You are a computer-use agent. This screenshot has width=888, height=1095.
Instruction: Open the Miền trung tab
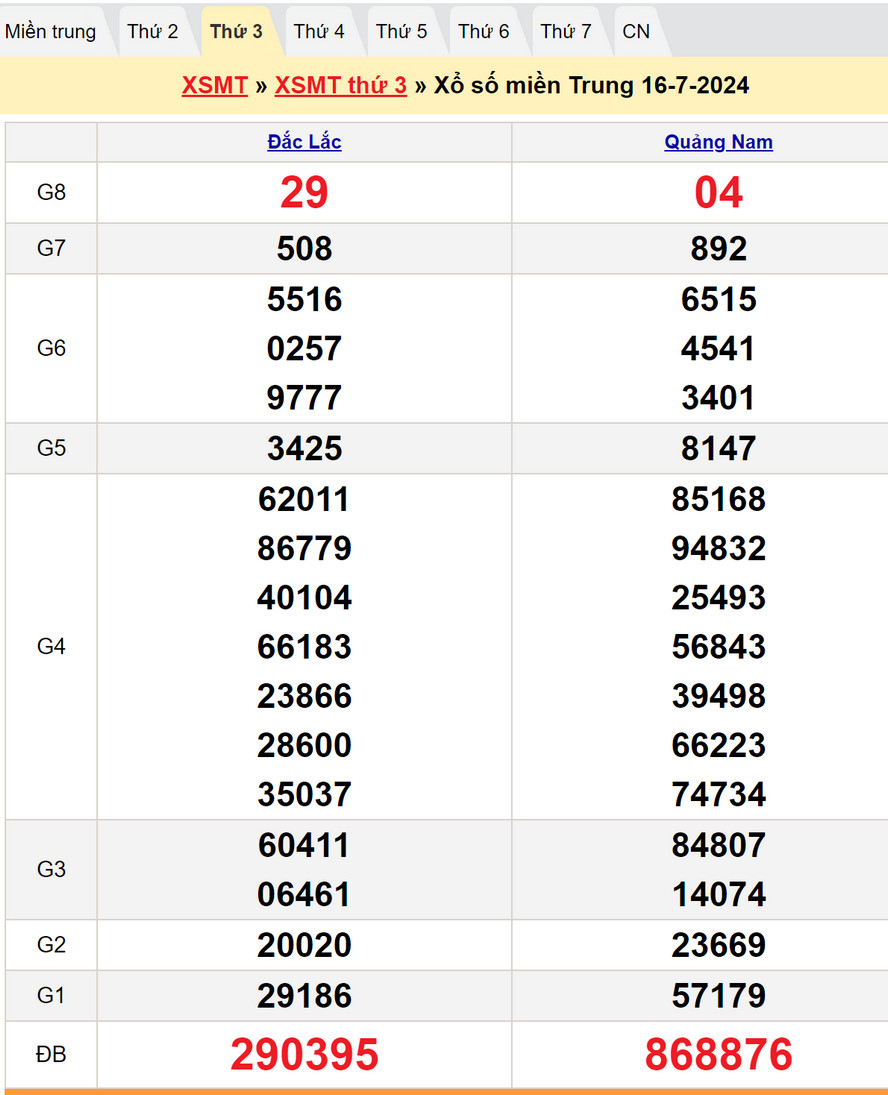[x=51, y=31]
